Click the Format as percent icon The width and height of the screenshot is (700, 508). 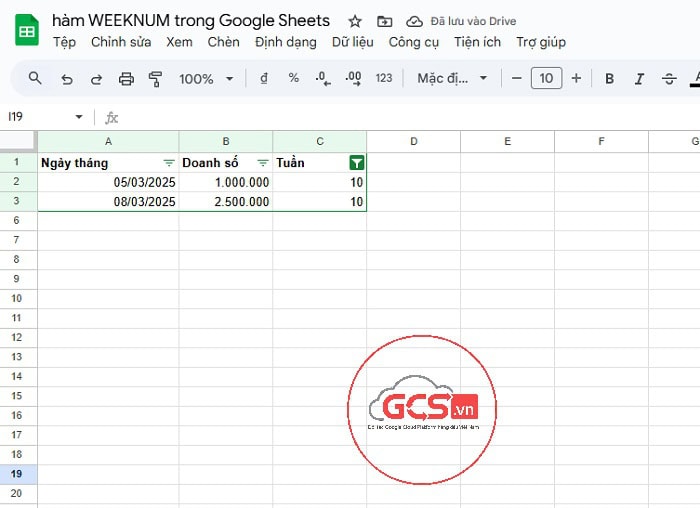point(293,79)
